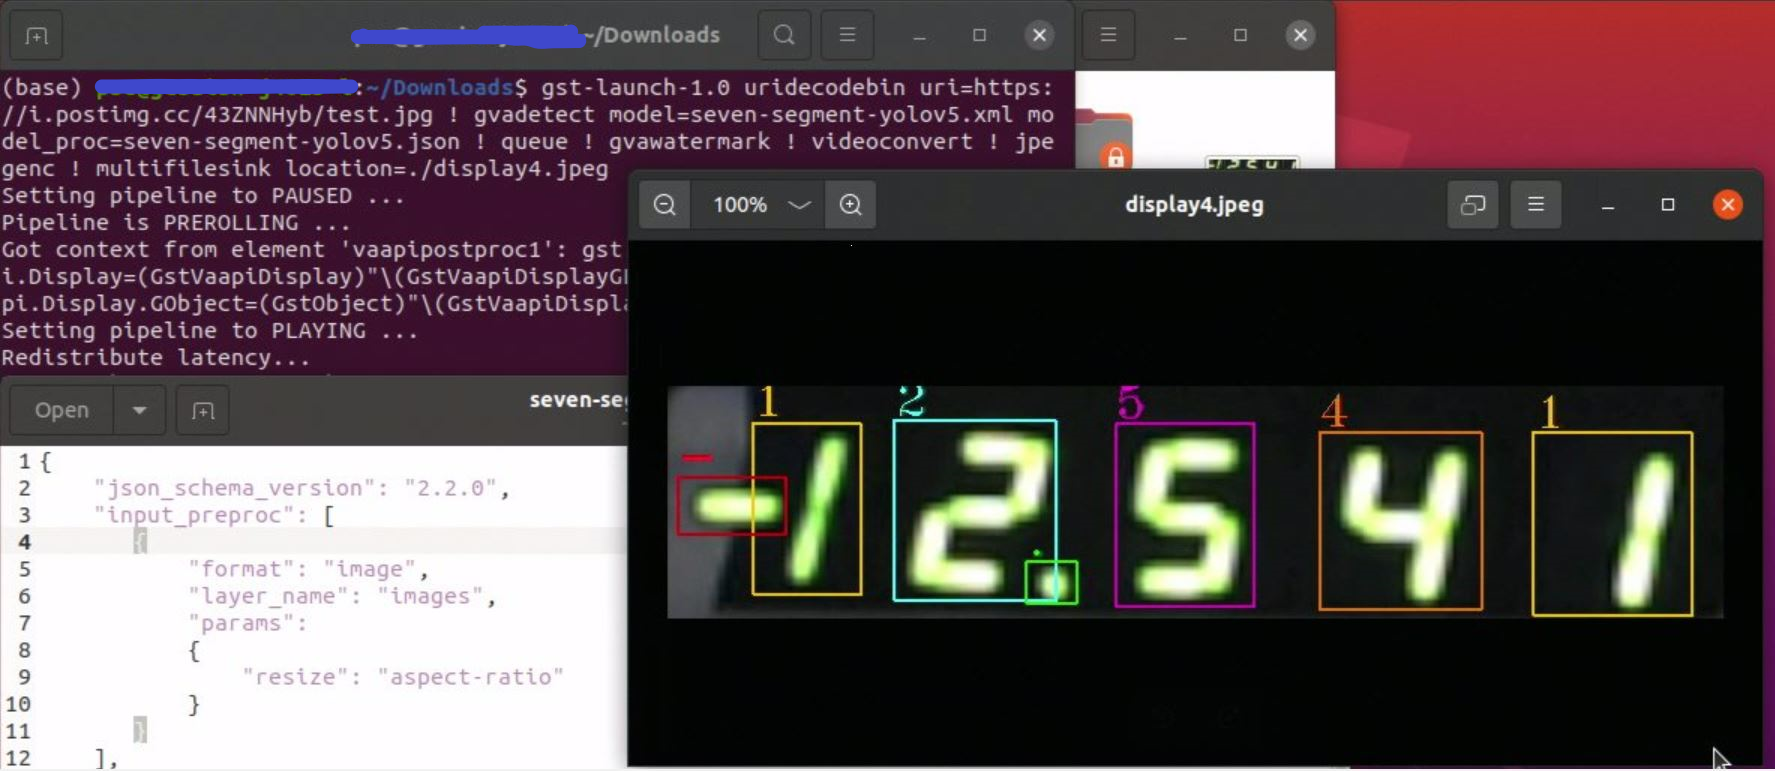
Task: Click the zoom out magnifier in image viewer
Action: click(665, 205)
